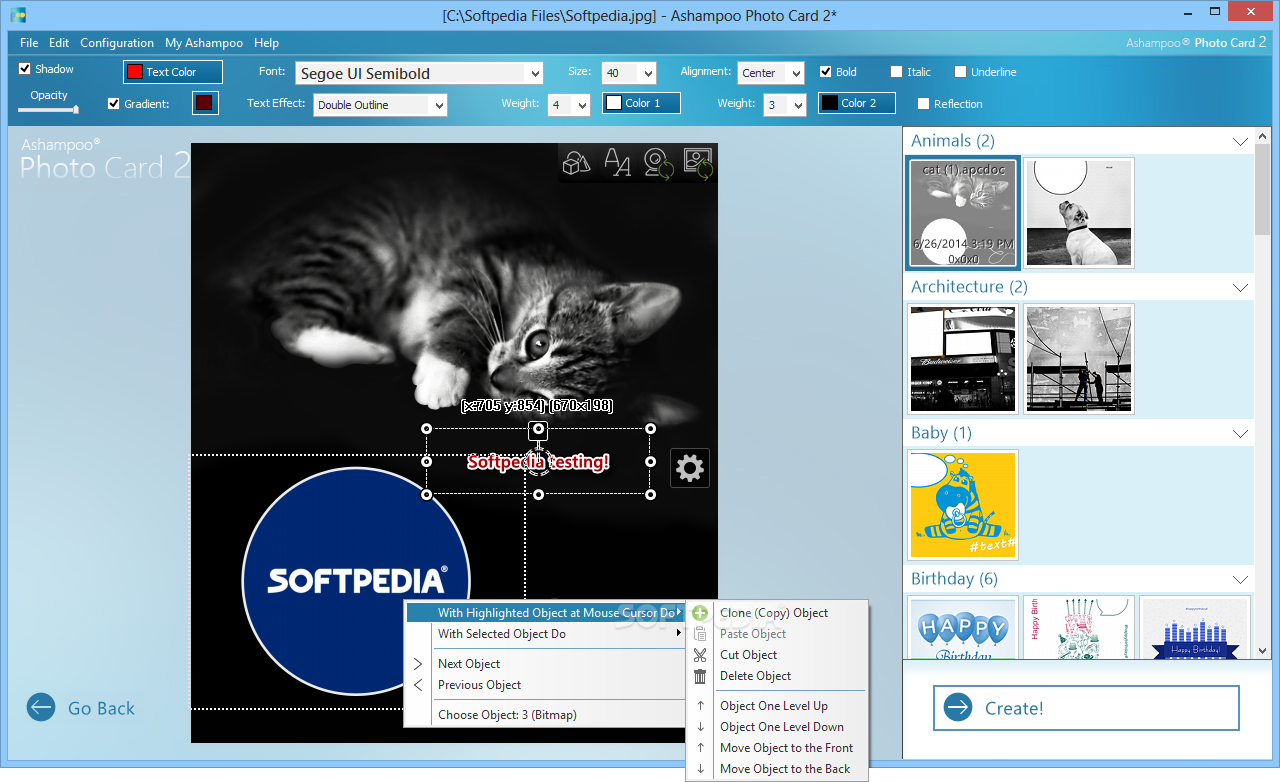Open the Edit menu
The height and width of the screenshot is (782, 1280).
pyautogui.click(x=59, y=43)
